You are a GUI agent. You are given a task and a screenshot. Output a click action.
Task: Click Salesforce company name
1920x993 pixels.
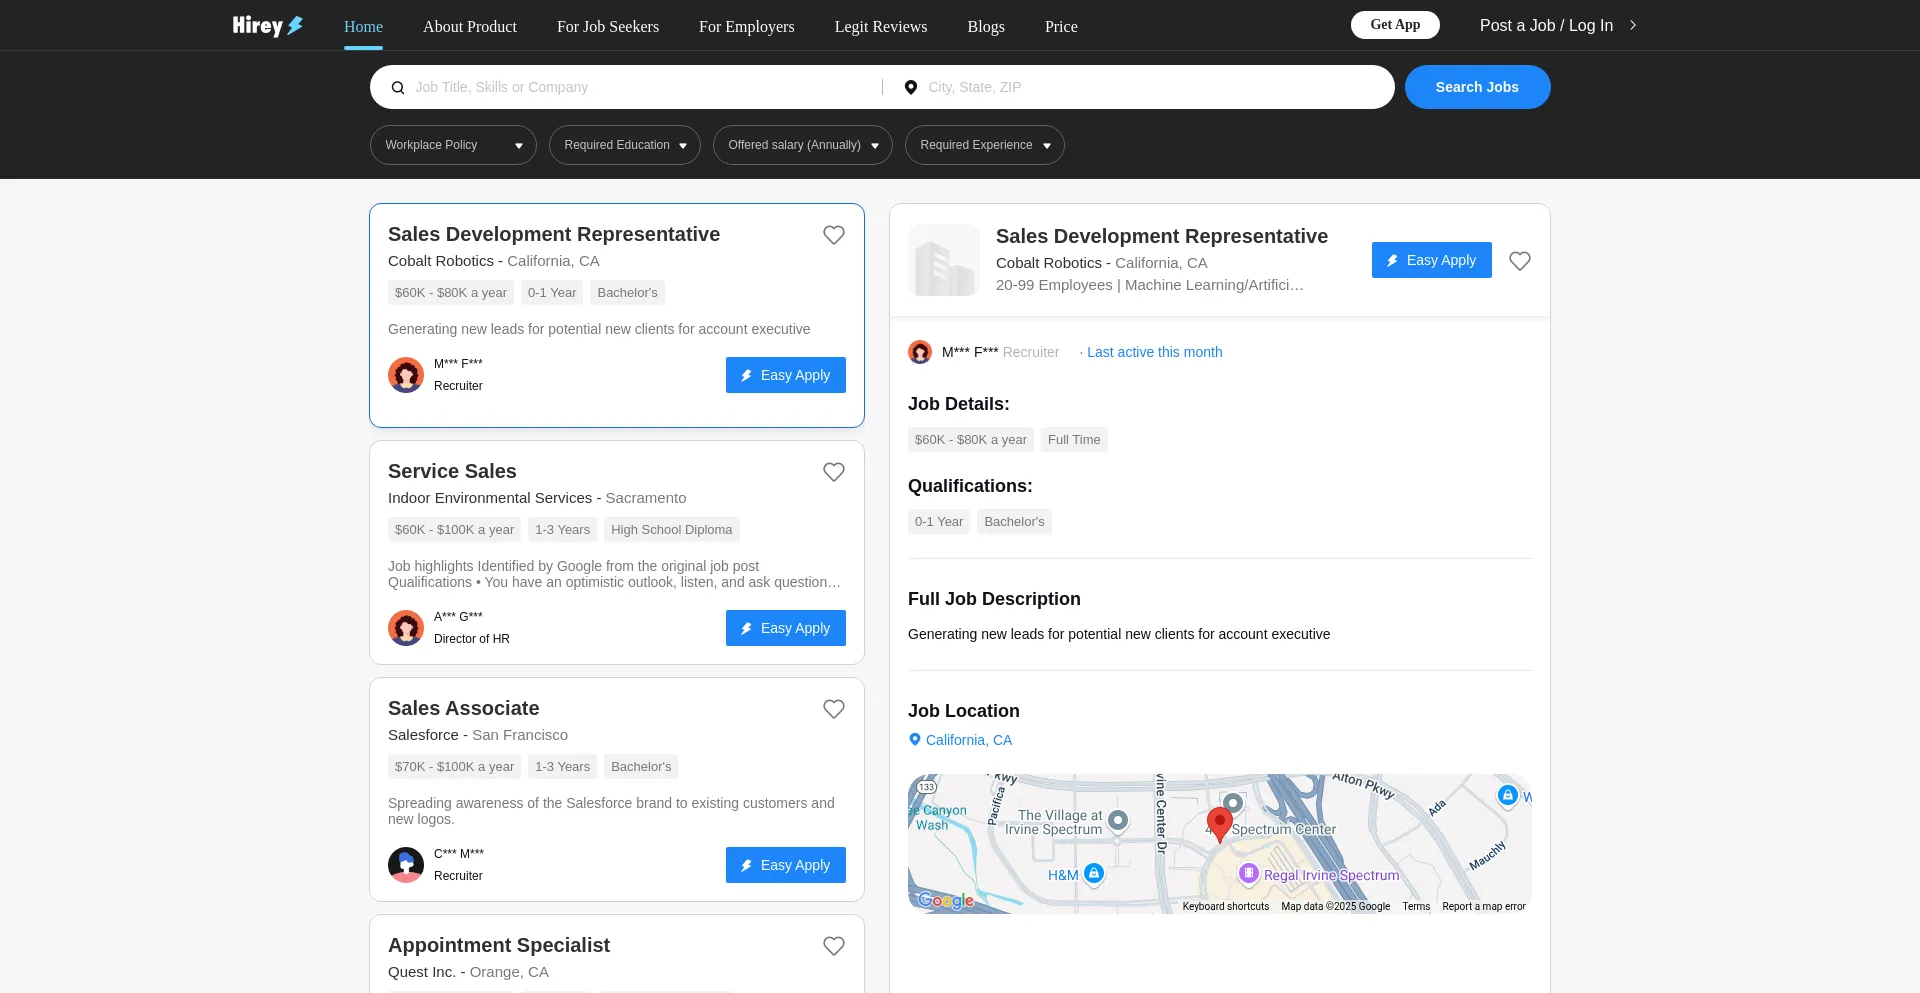(423, 735)
